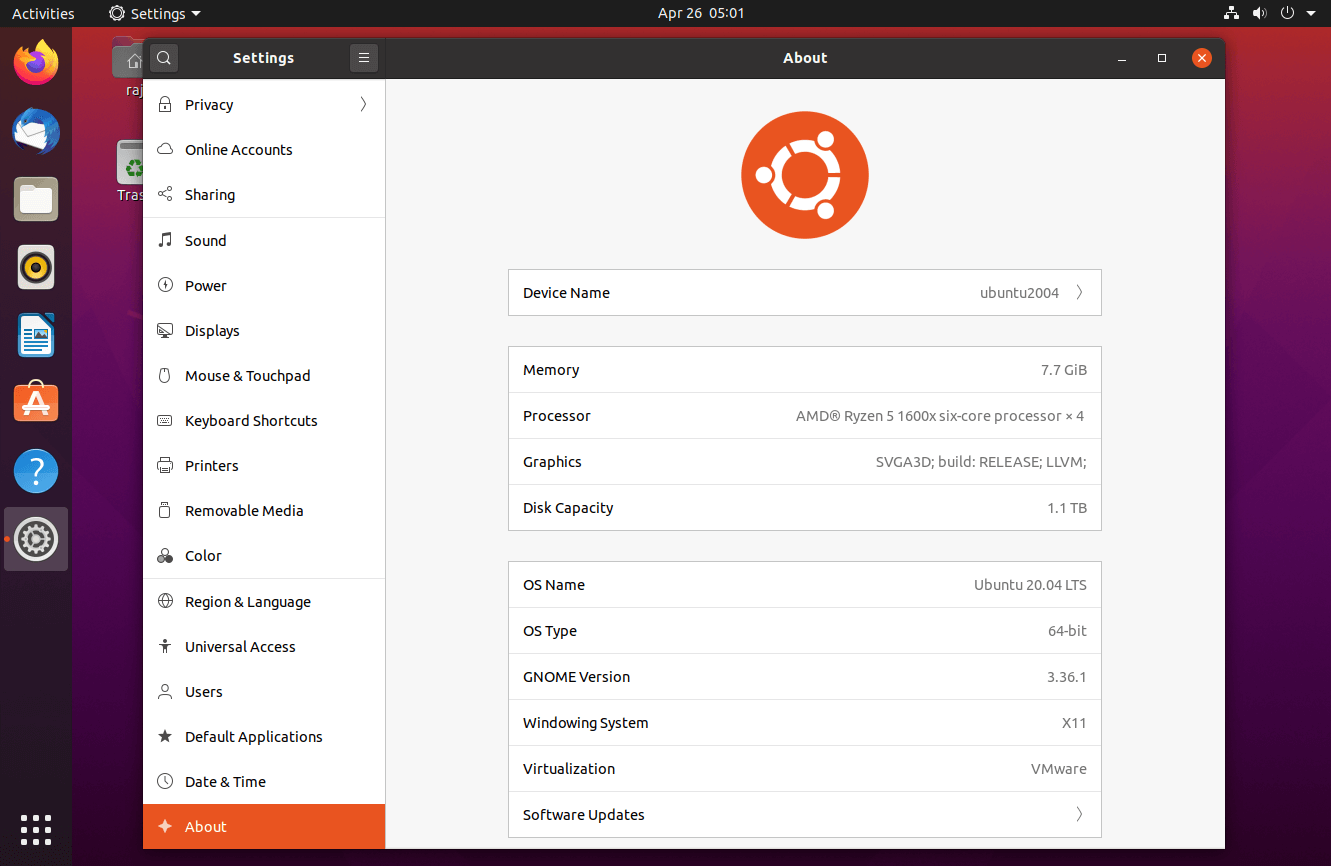Click the Sound music note icon
1331x866 pixels.
[165, 240]
